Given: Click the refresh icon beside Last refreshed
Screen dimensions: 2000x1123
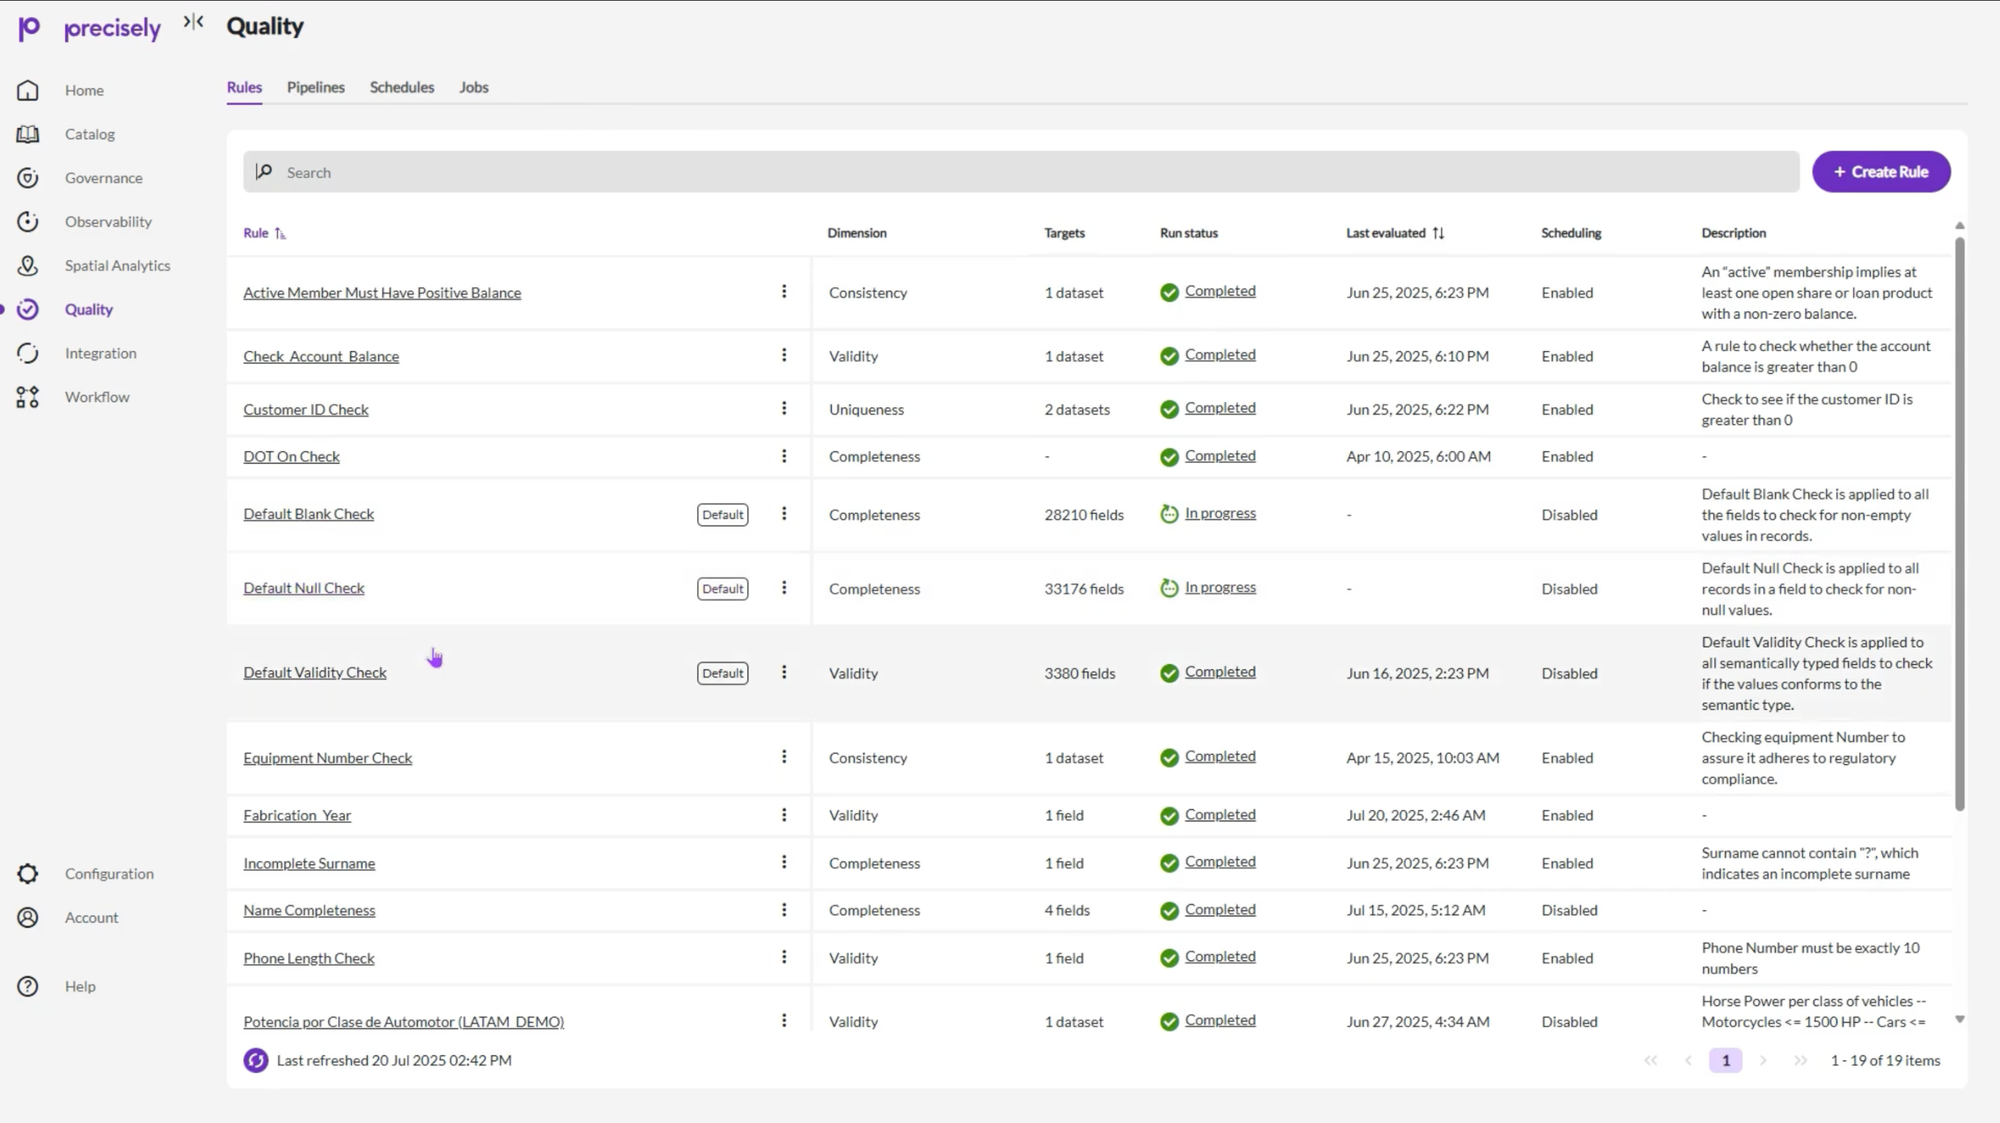Looking at the screenshot, I should tap(256, 1060).
